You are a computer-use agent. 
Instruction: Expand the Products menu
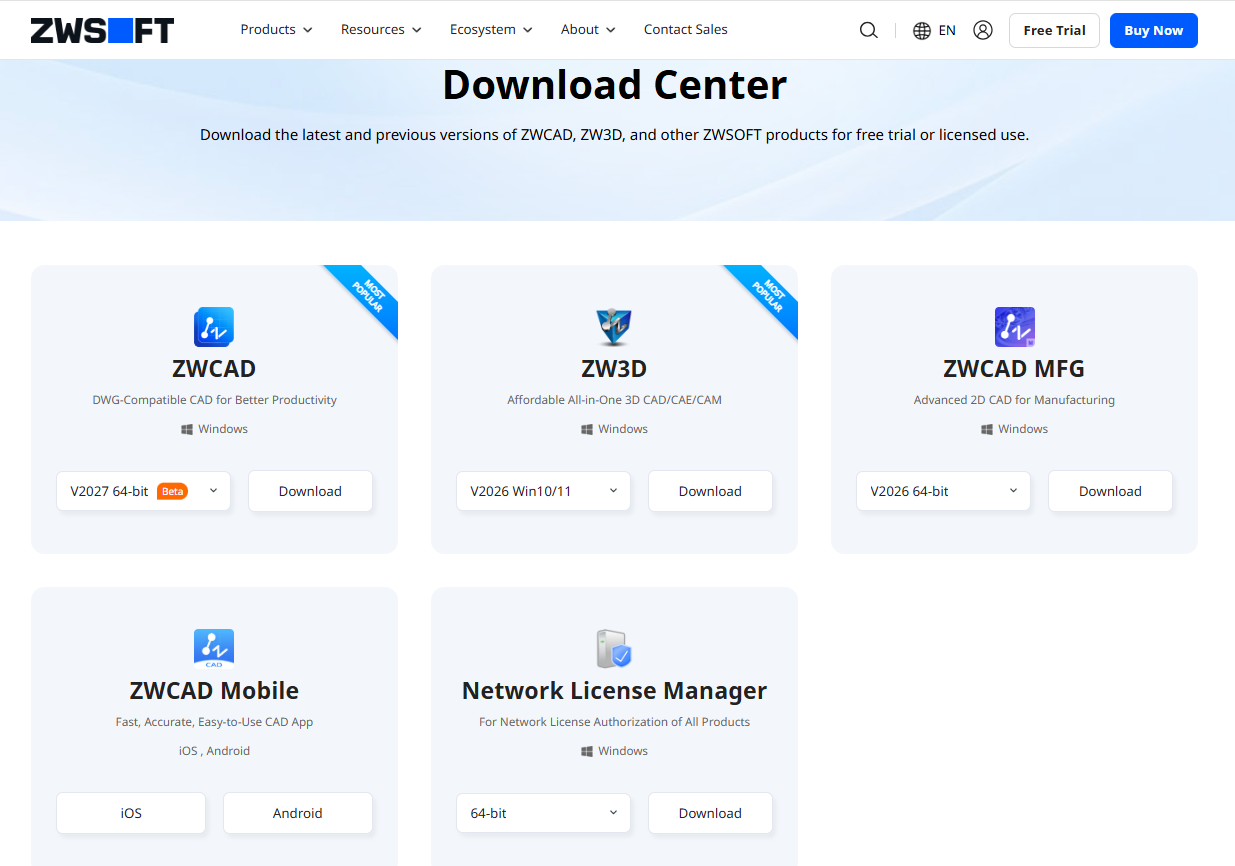point(277,30)
